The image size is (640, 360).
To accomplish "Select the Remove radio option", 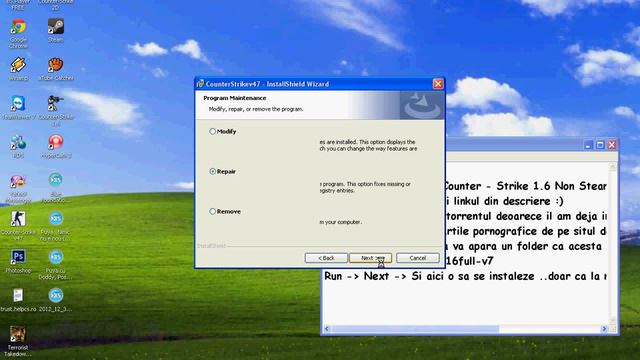I will 212,211.
